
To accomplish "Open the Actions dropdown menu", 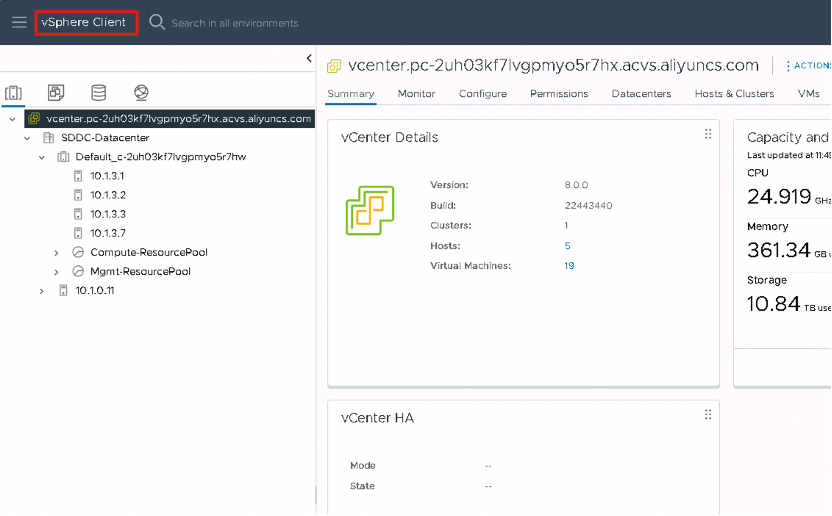I will click(x=807, y=66).
